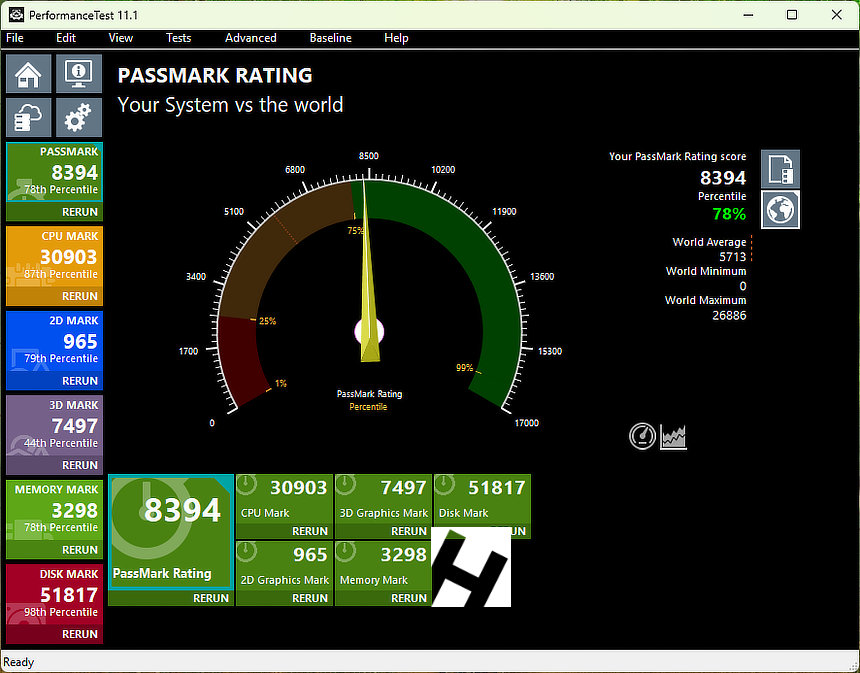Rerun the CPU Mark in sidebar
Viewport: 860px width, 673px height.
pos(80,296)
